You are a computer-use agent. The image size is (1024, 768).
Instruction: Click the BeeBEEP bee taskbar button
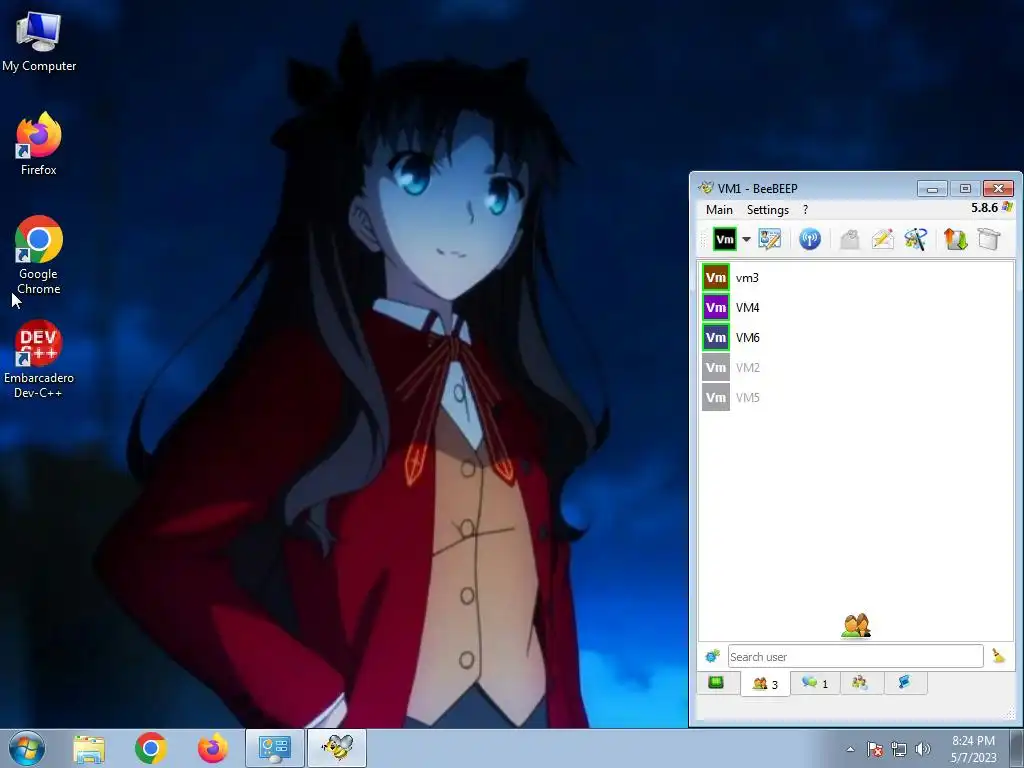[x=337, y=748]
